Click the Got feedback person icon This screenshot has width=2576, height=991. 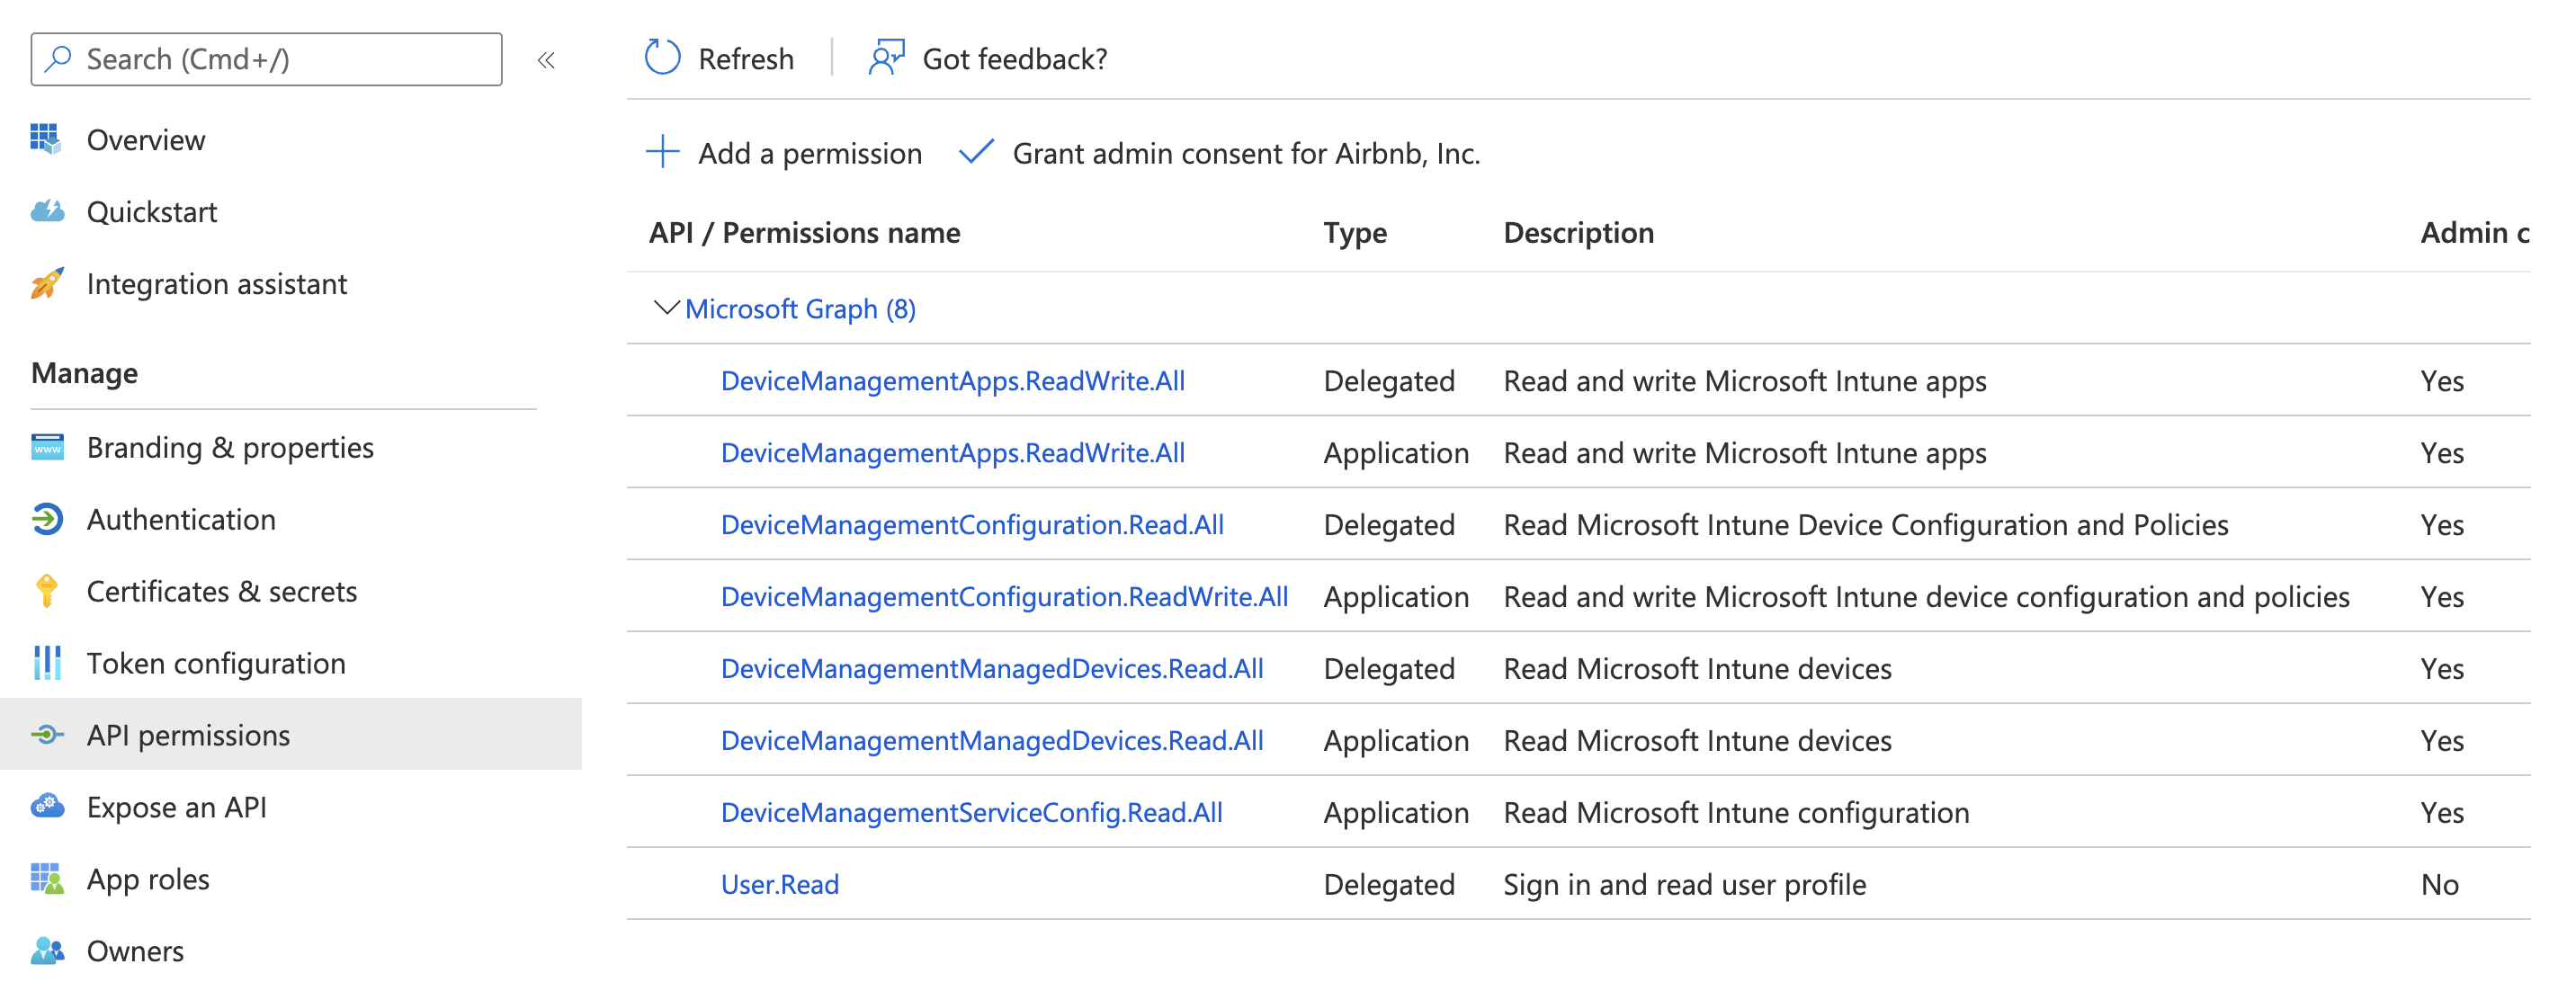pyautogui.click(x=886, y=58)
